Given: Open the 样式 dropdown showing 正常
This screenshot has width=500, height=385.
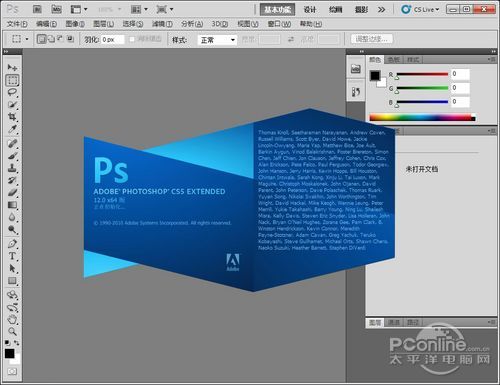Looking at the screenshot, I should 217,40.
